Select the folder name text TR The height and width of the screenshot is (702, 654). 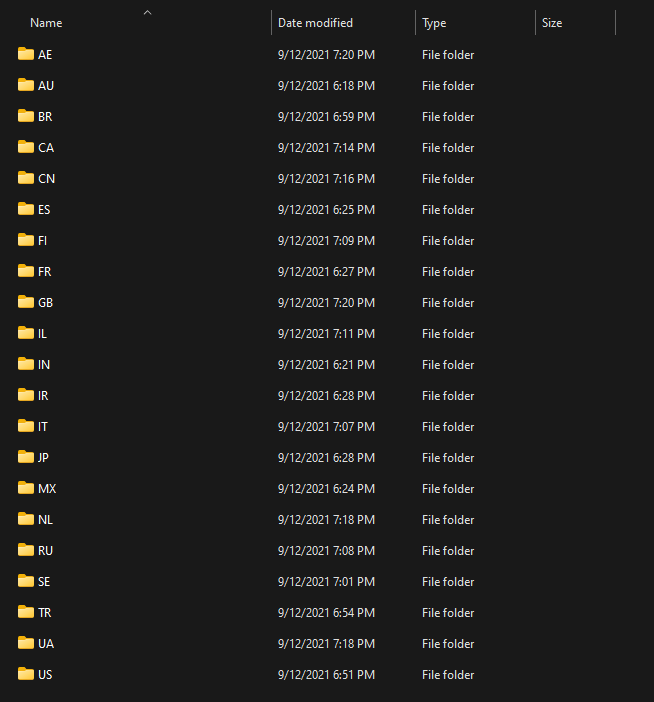44,612
